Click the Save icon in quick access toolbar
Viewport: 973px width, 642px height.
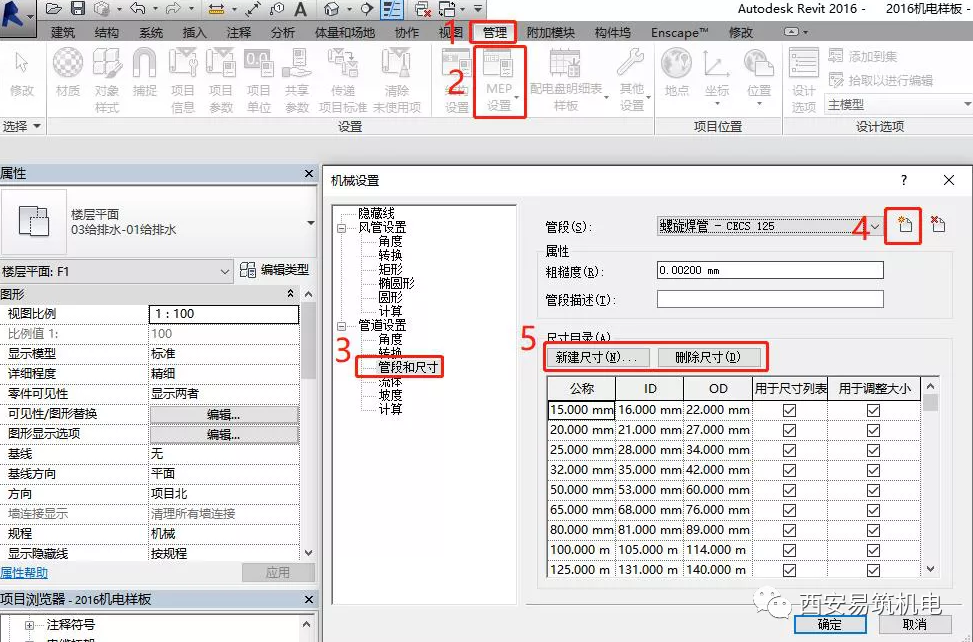tap(78, 9)
